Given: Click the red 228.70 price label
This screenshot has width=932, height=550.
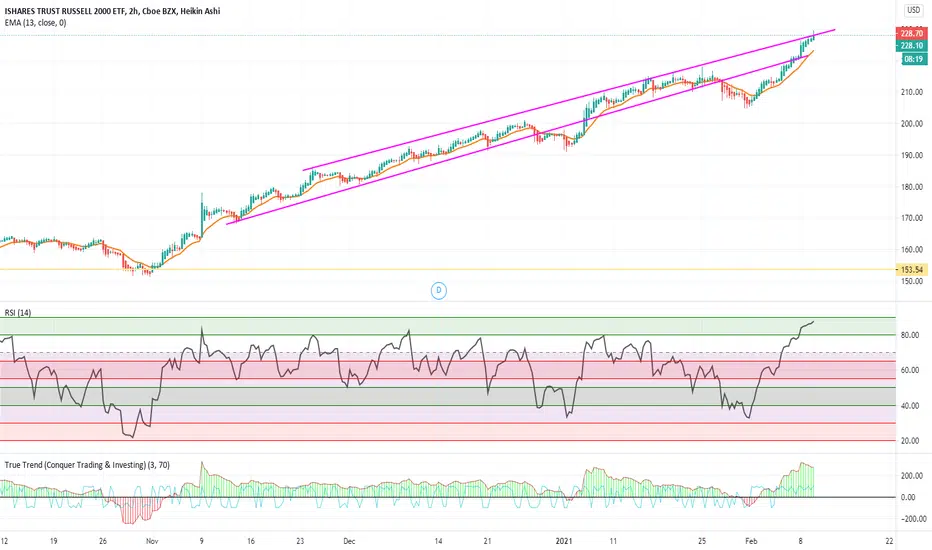Looking at the screenshot, I should 911,34.
